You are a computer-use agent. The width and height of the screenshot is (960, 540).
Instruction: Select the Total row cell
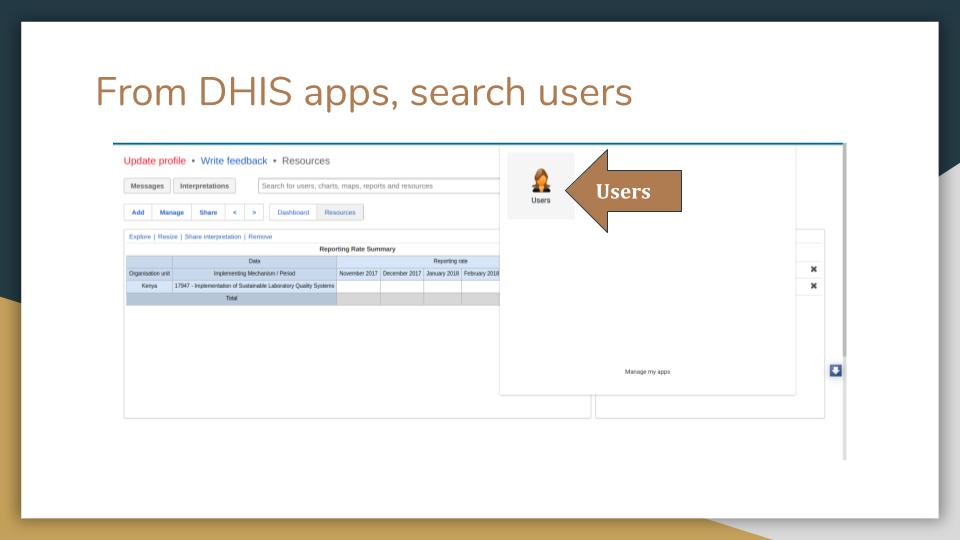coord(231,299)
